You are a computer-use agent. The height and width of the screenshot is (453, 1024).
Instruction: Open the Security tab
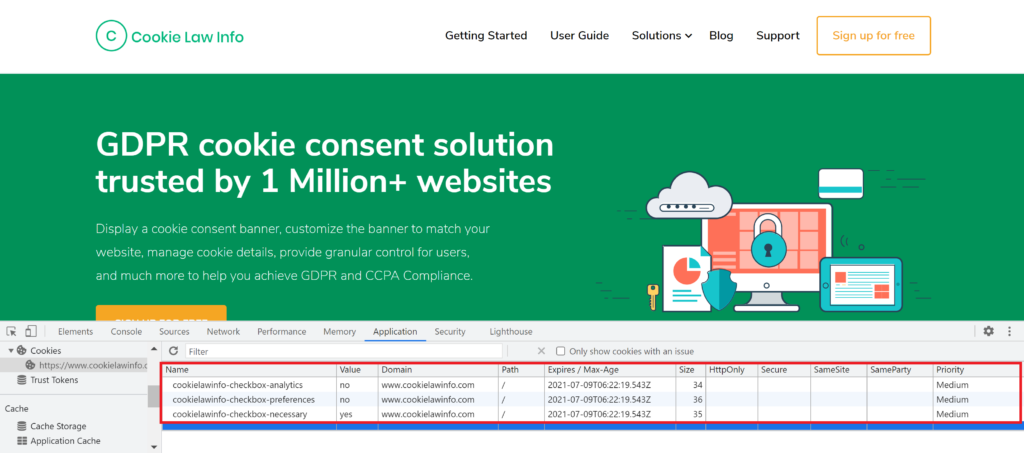450,332
